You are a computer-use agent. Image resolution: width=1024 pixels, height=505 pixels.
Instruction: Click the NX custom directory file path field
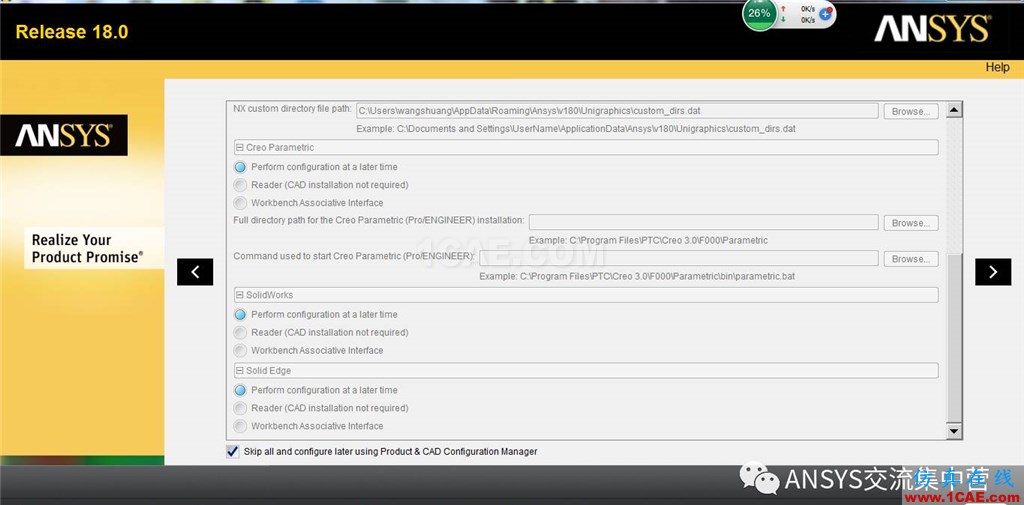[x=616, y=111]
